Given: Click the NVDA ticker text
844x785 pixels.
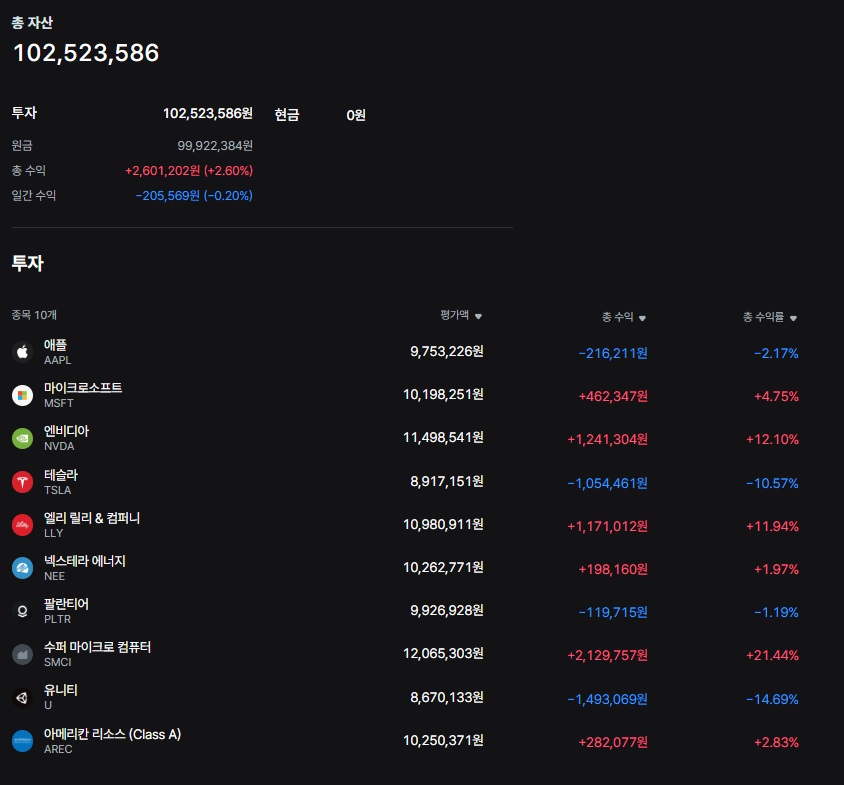Looking at the screenshot, I should 59,446.
